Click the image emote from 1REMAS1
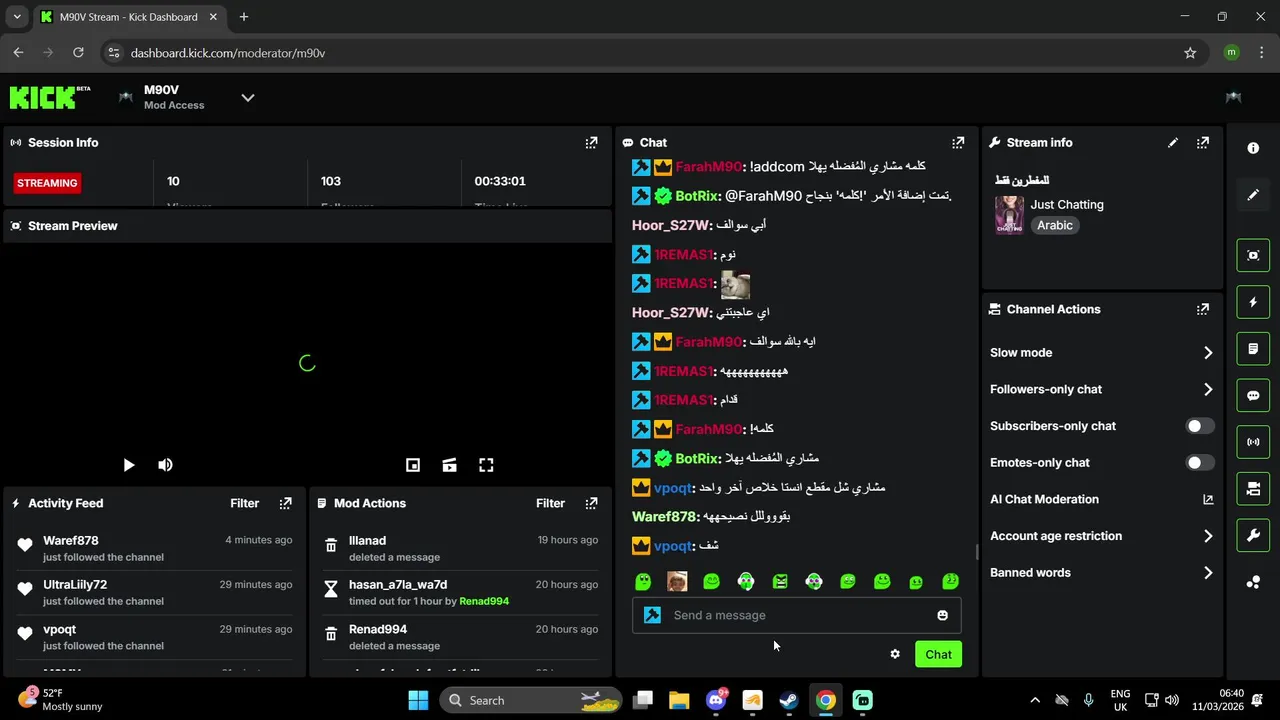The image size is (1280, 720). tap(735, 284)
